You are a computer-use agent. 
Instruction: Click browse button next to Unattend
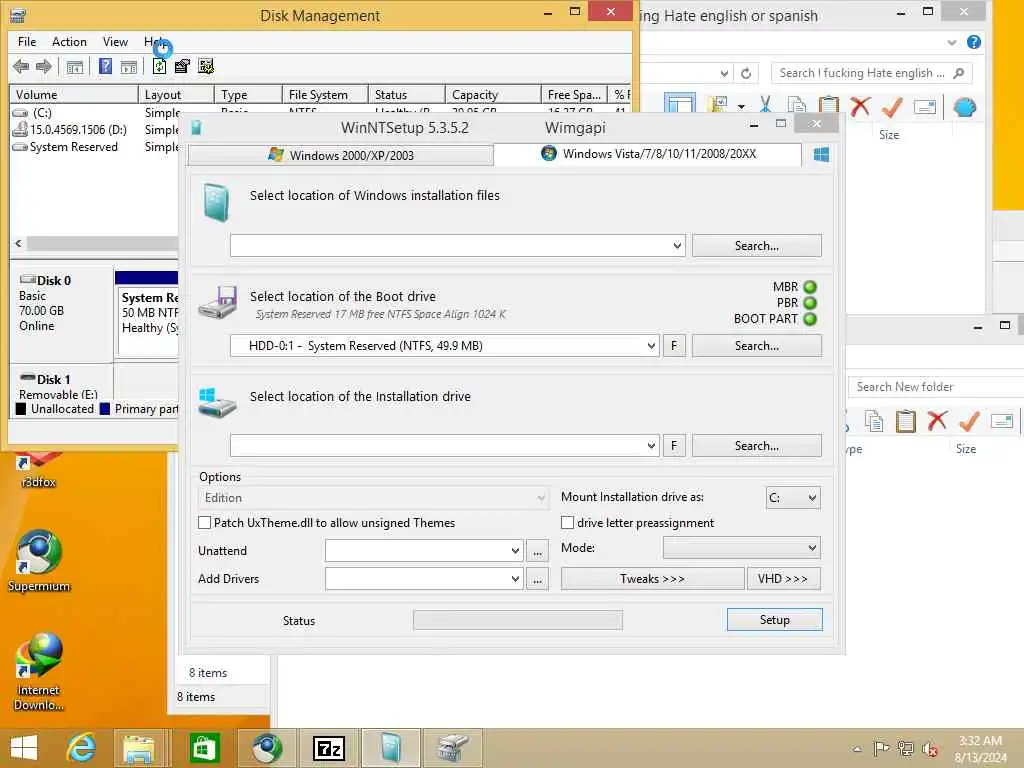[x=537, y=551]
